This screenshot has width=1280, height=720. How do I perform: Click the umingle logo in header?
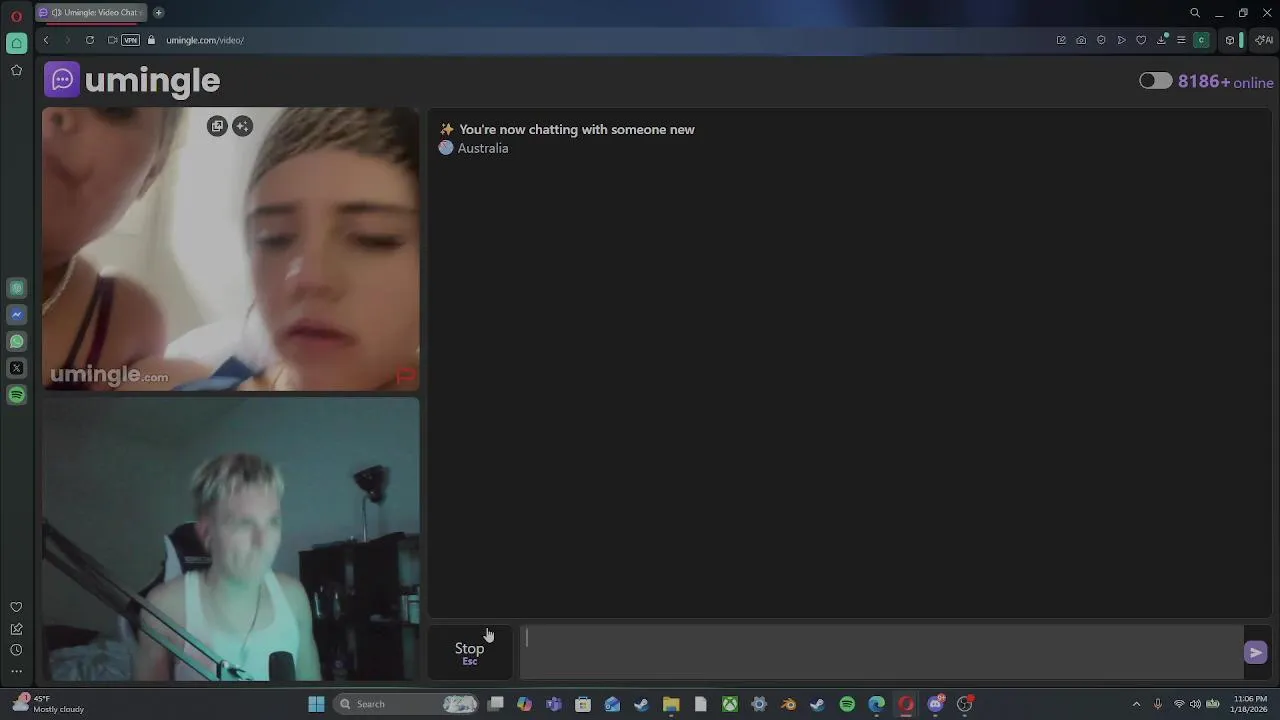tap(132, 80)
